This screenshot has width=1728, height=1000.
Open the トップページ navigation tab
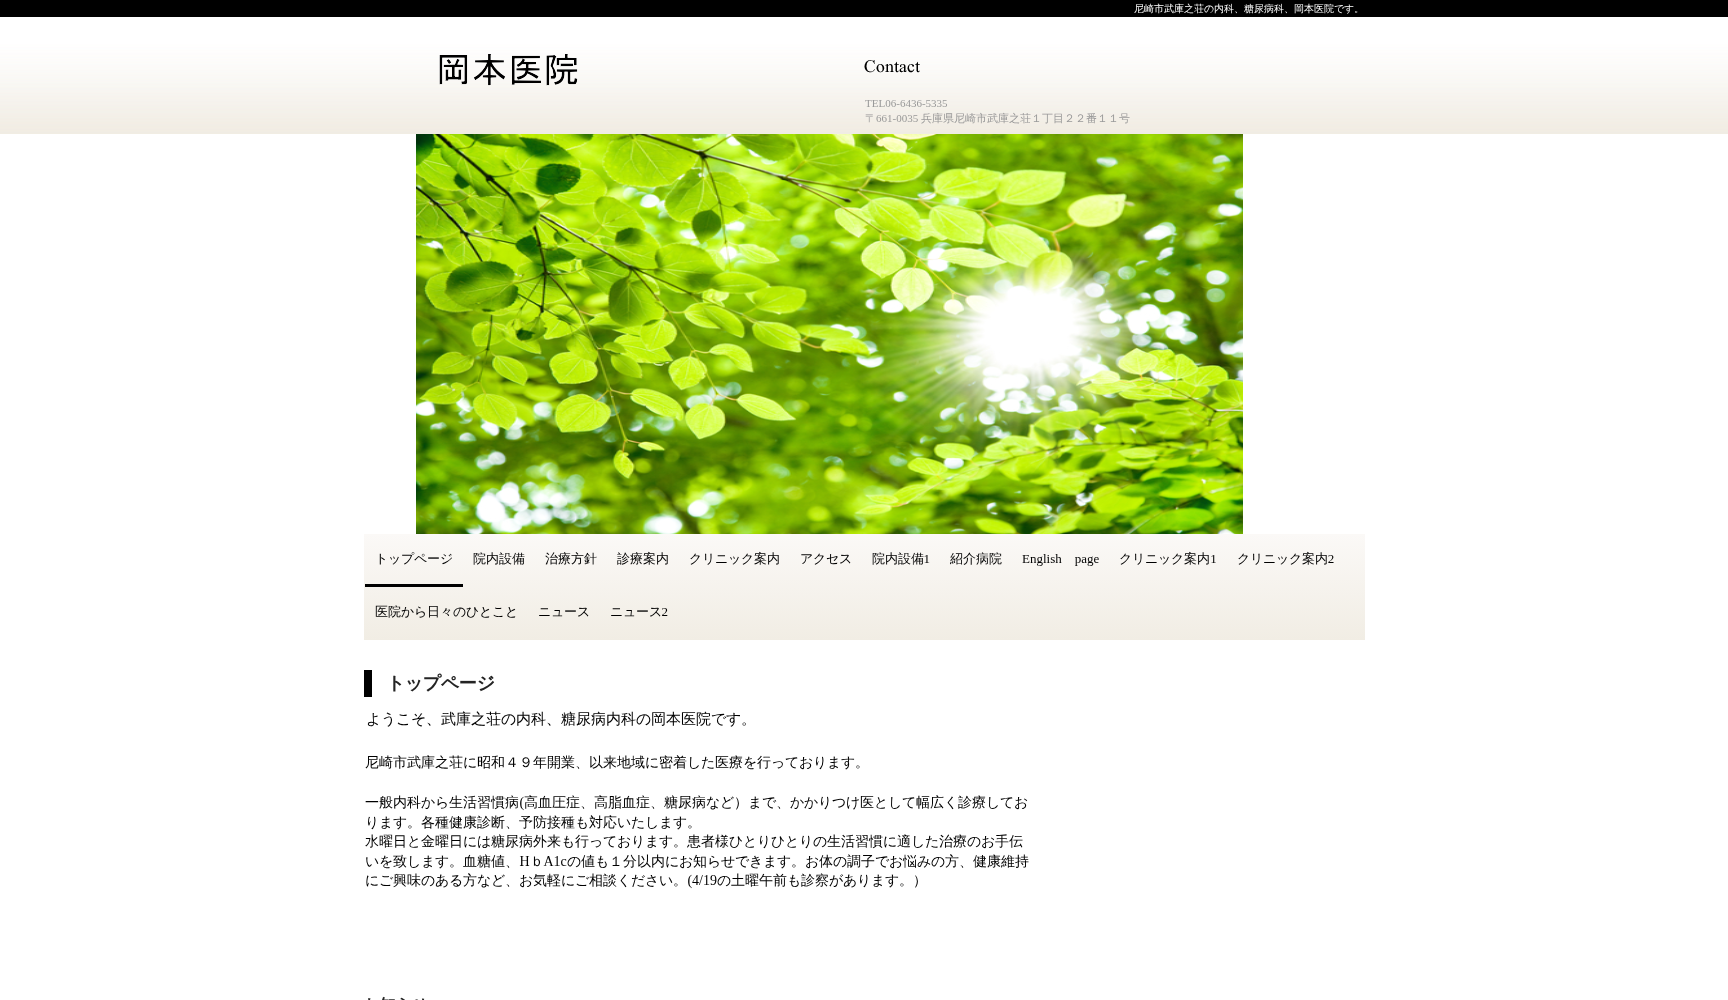(413, 559)
